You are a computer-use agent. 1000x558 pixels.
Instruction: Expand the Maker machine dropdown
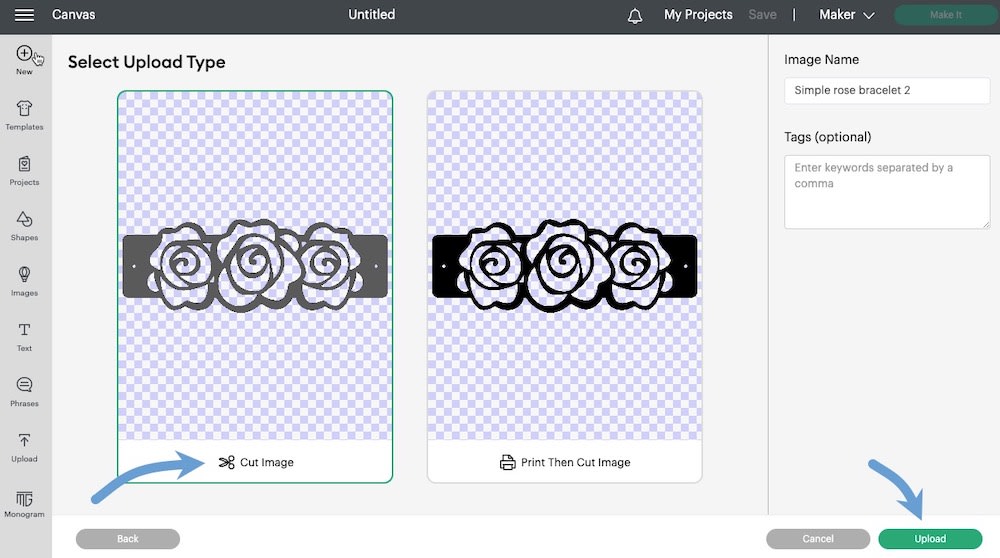(x=846, y=15)
